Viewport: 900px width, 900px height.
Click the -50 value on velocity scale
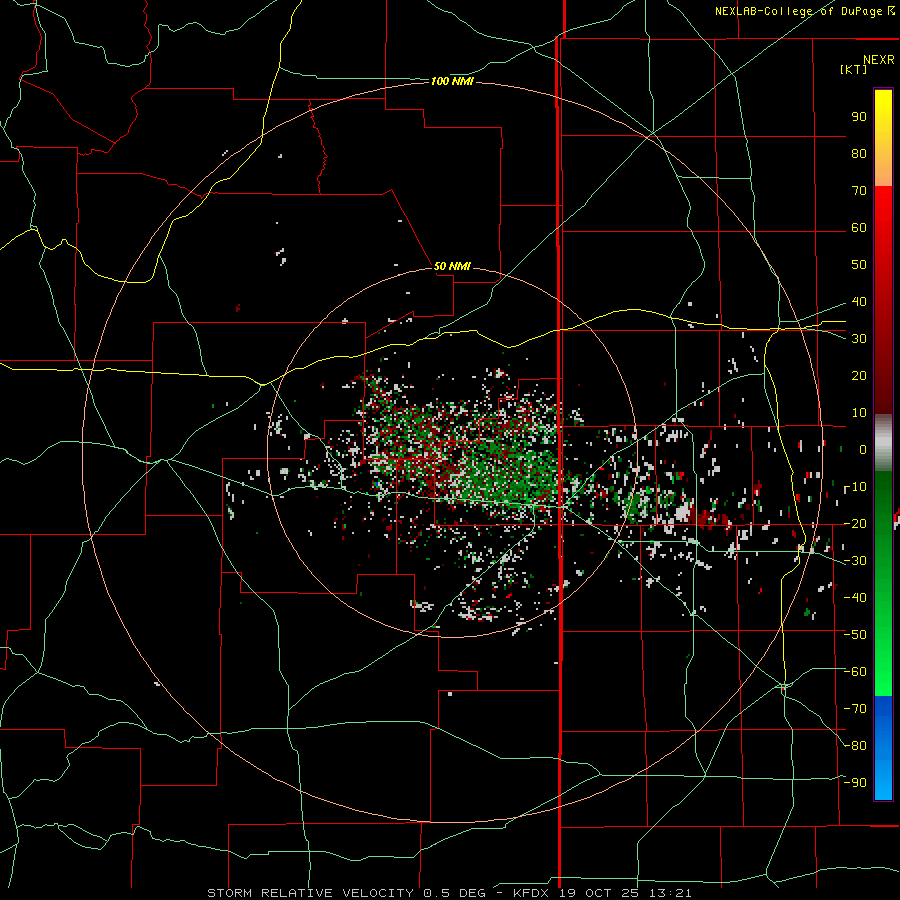tap(855, 635)
